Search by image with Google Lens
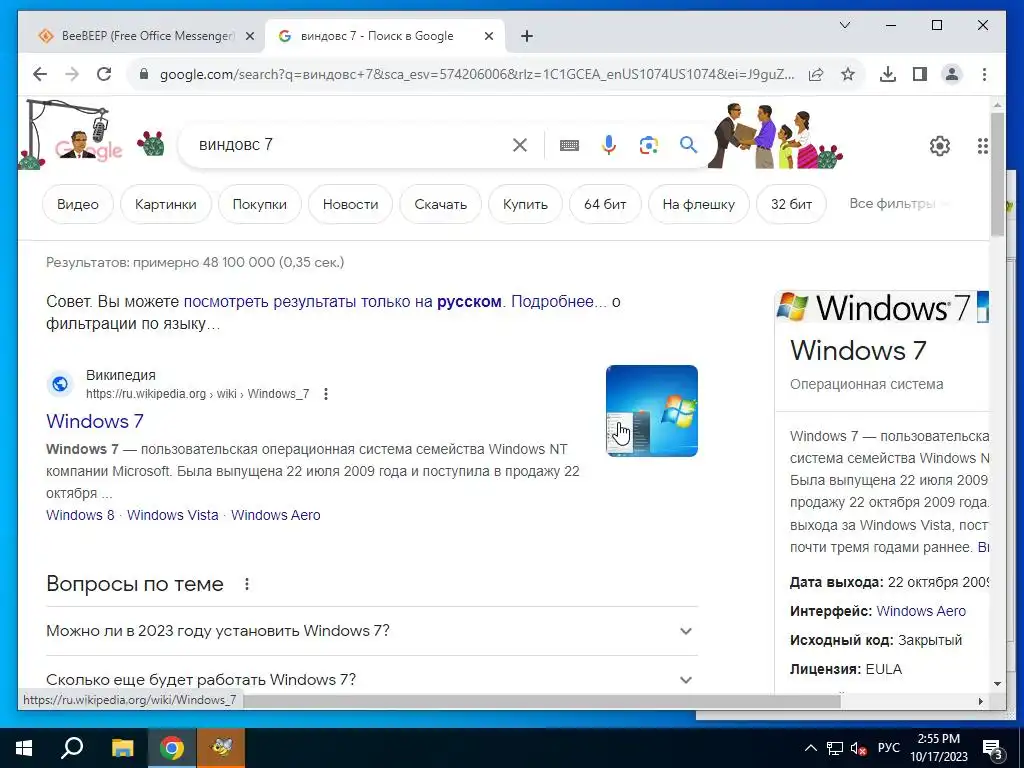Viewport: 1024px width, 768px height. [x=648, y=145]
